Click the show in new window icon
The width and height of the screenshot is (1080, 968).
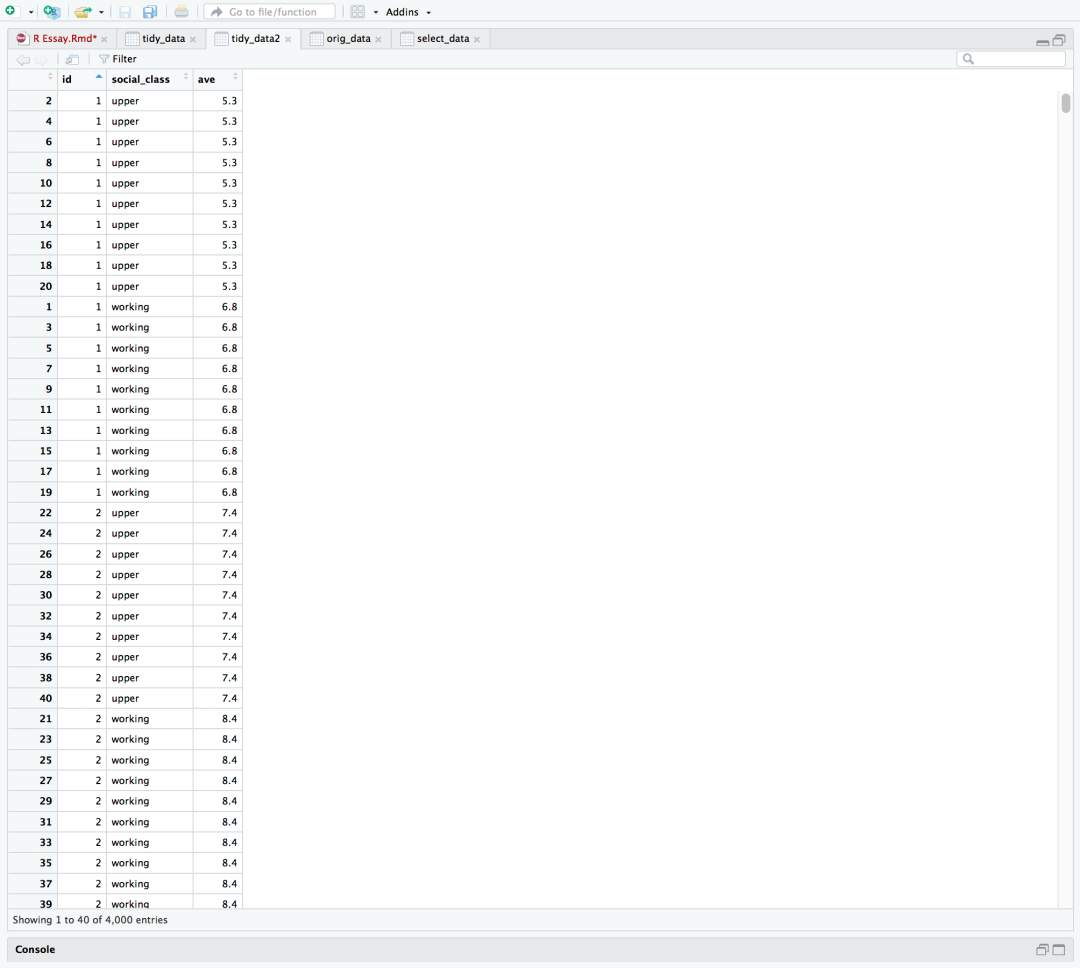pos(72,60)
